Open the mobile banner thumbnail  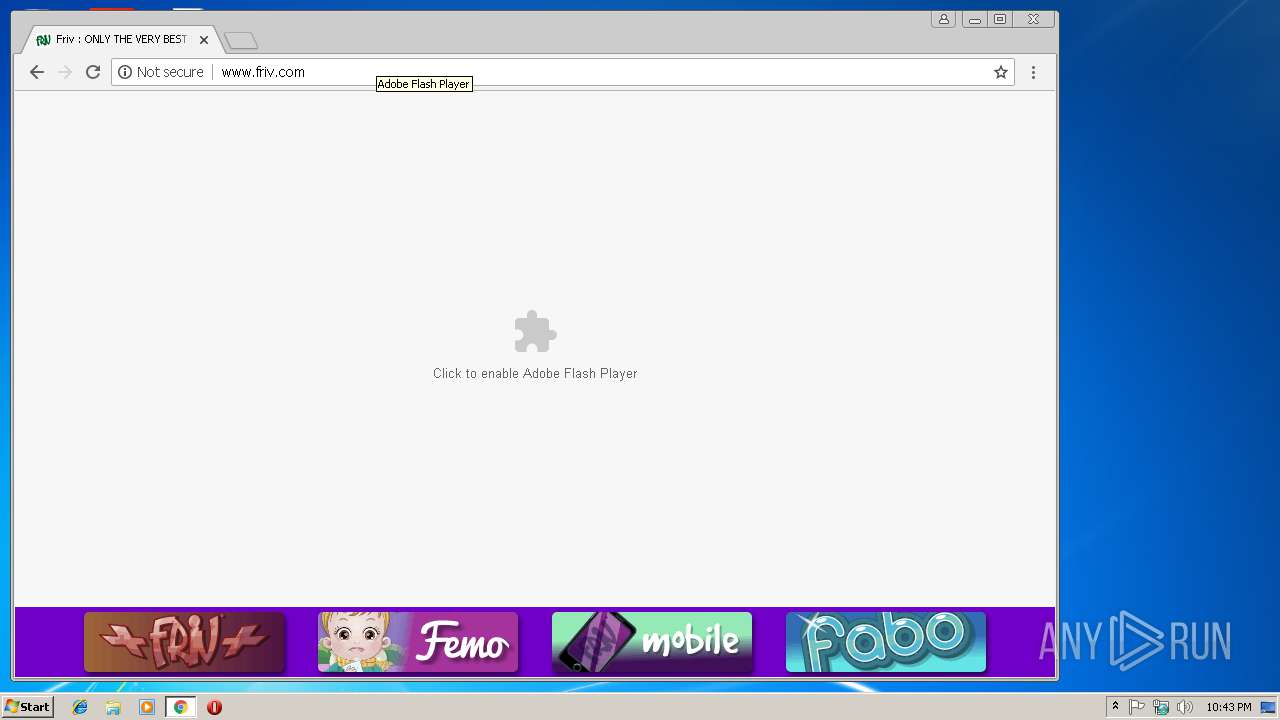pos(652,642)
